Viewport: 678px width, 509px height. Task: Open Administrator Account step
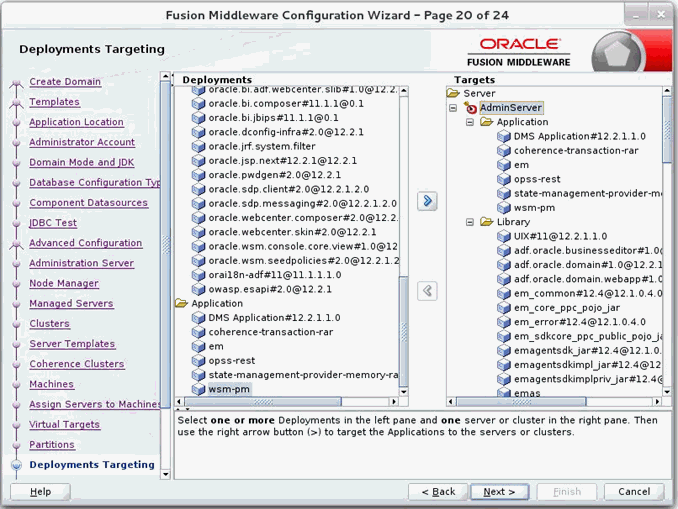(x=82, y=142)
